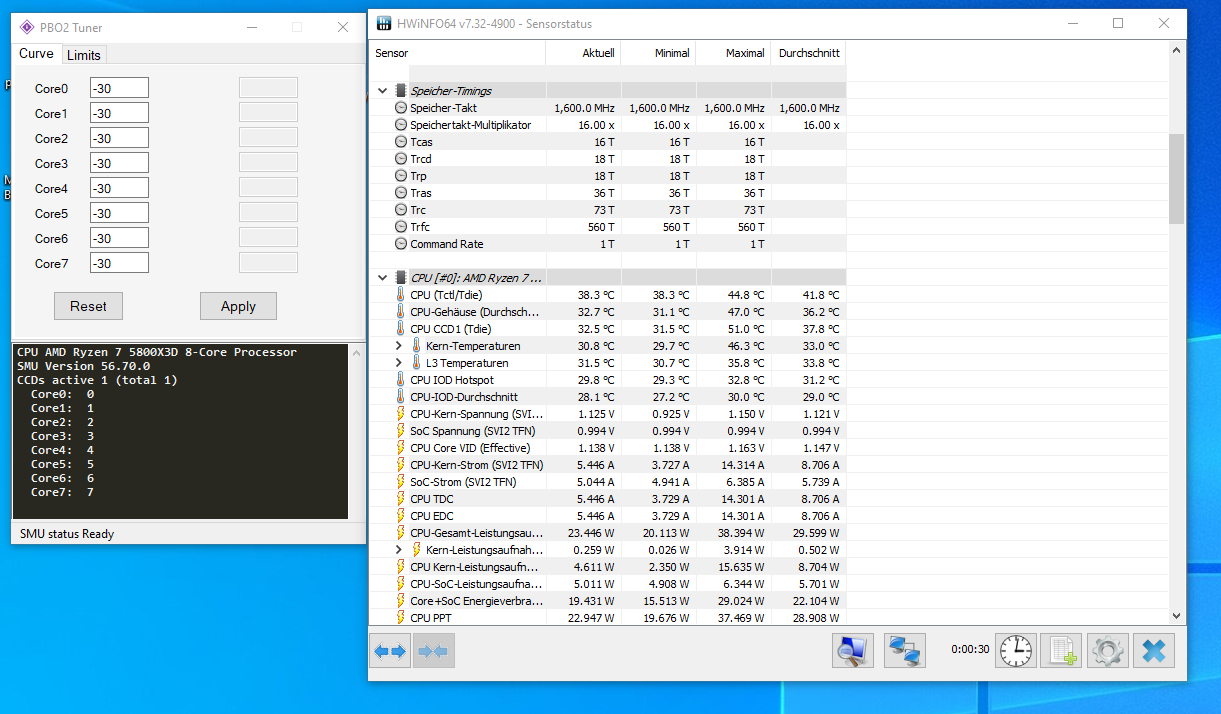Click lightning icon of CPU TDC row
The width and height of the screenshot is (1221, 714).
[401, 499]
